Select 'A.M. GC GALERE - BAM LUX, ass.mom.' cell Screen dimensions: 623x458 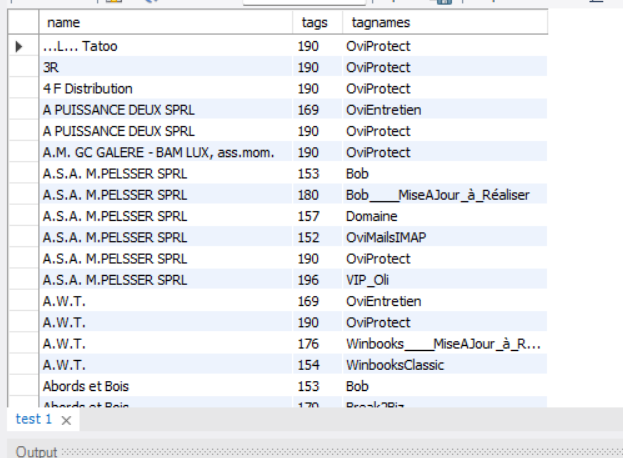[x=166, y=152]
